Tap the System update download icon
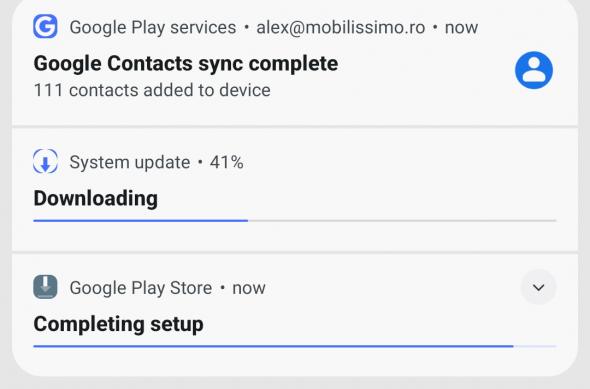This screenshot has height=389, width=590. pyautogui.click(x=45, y=162)
